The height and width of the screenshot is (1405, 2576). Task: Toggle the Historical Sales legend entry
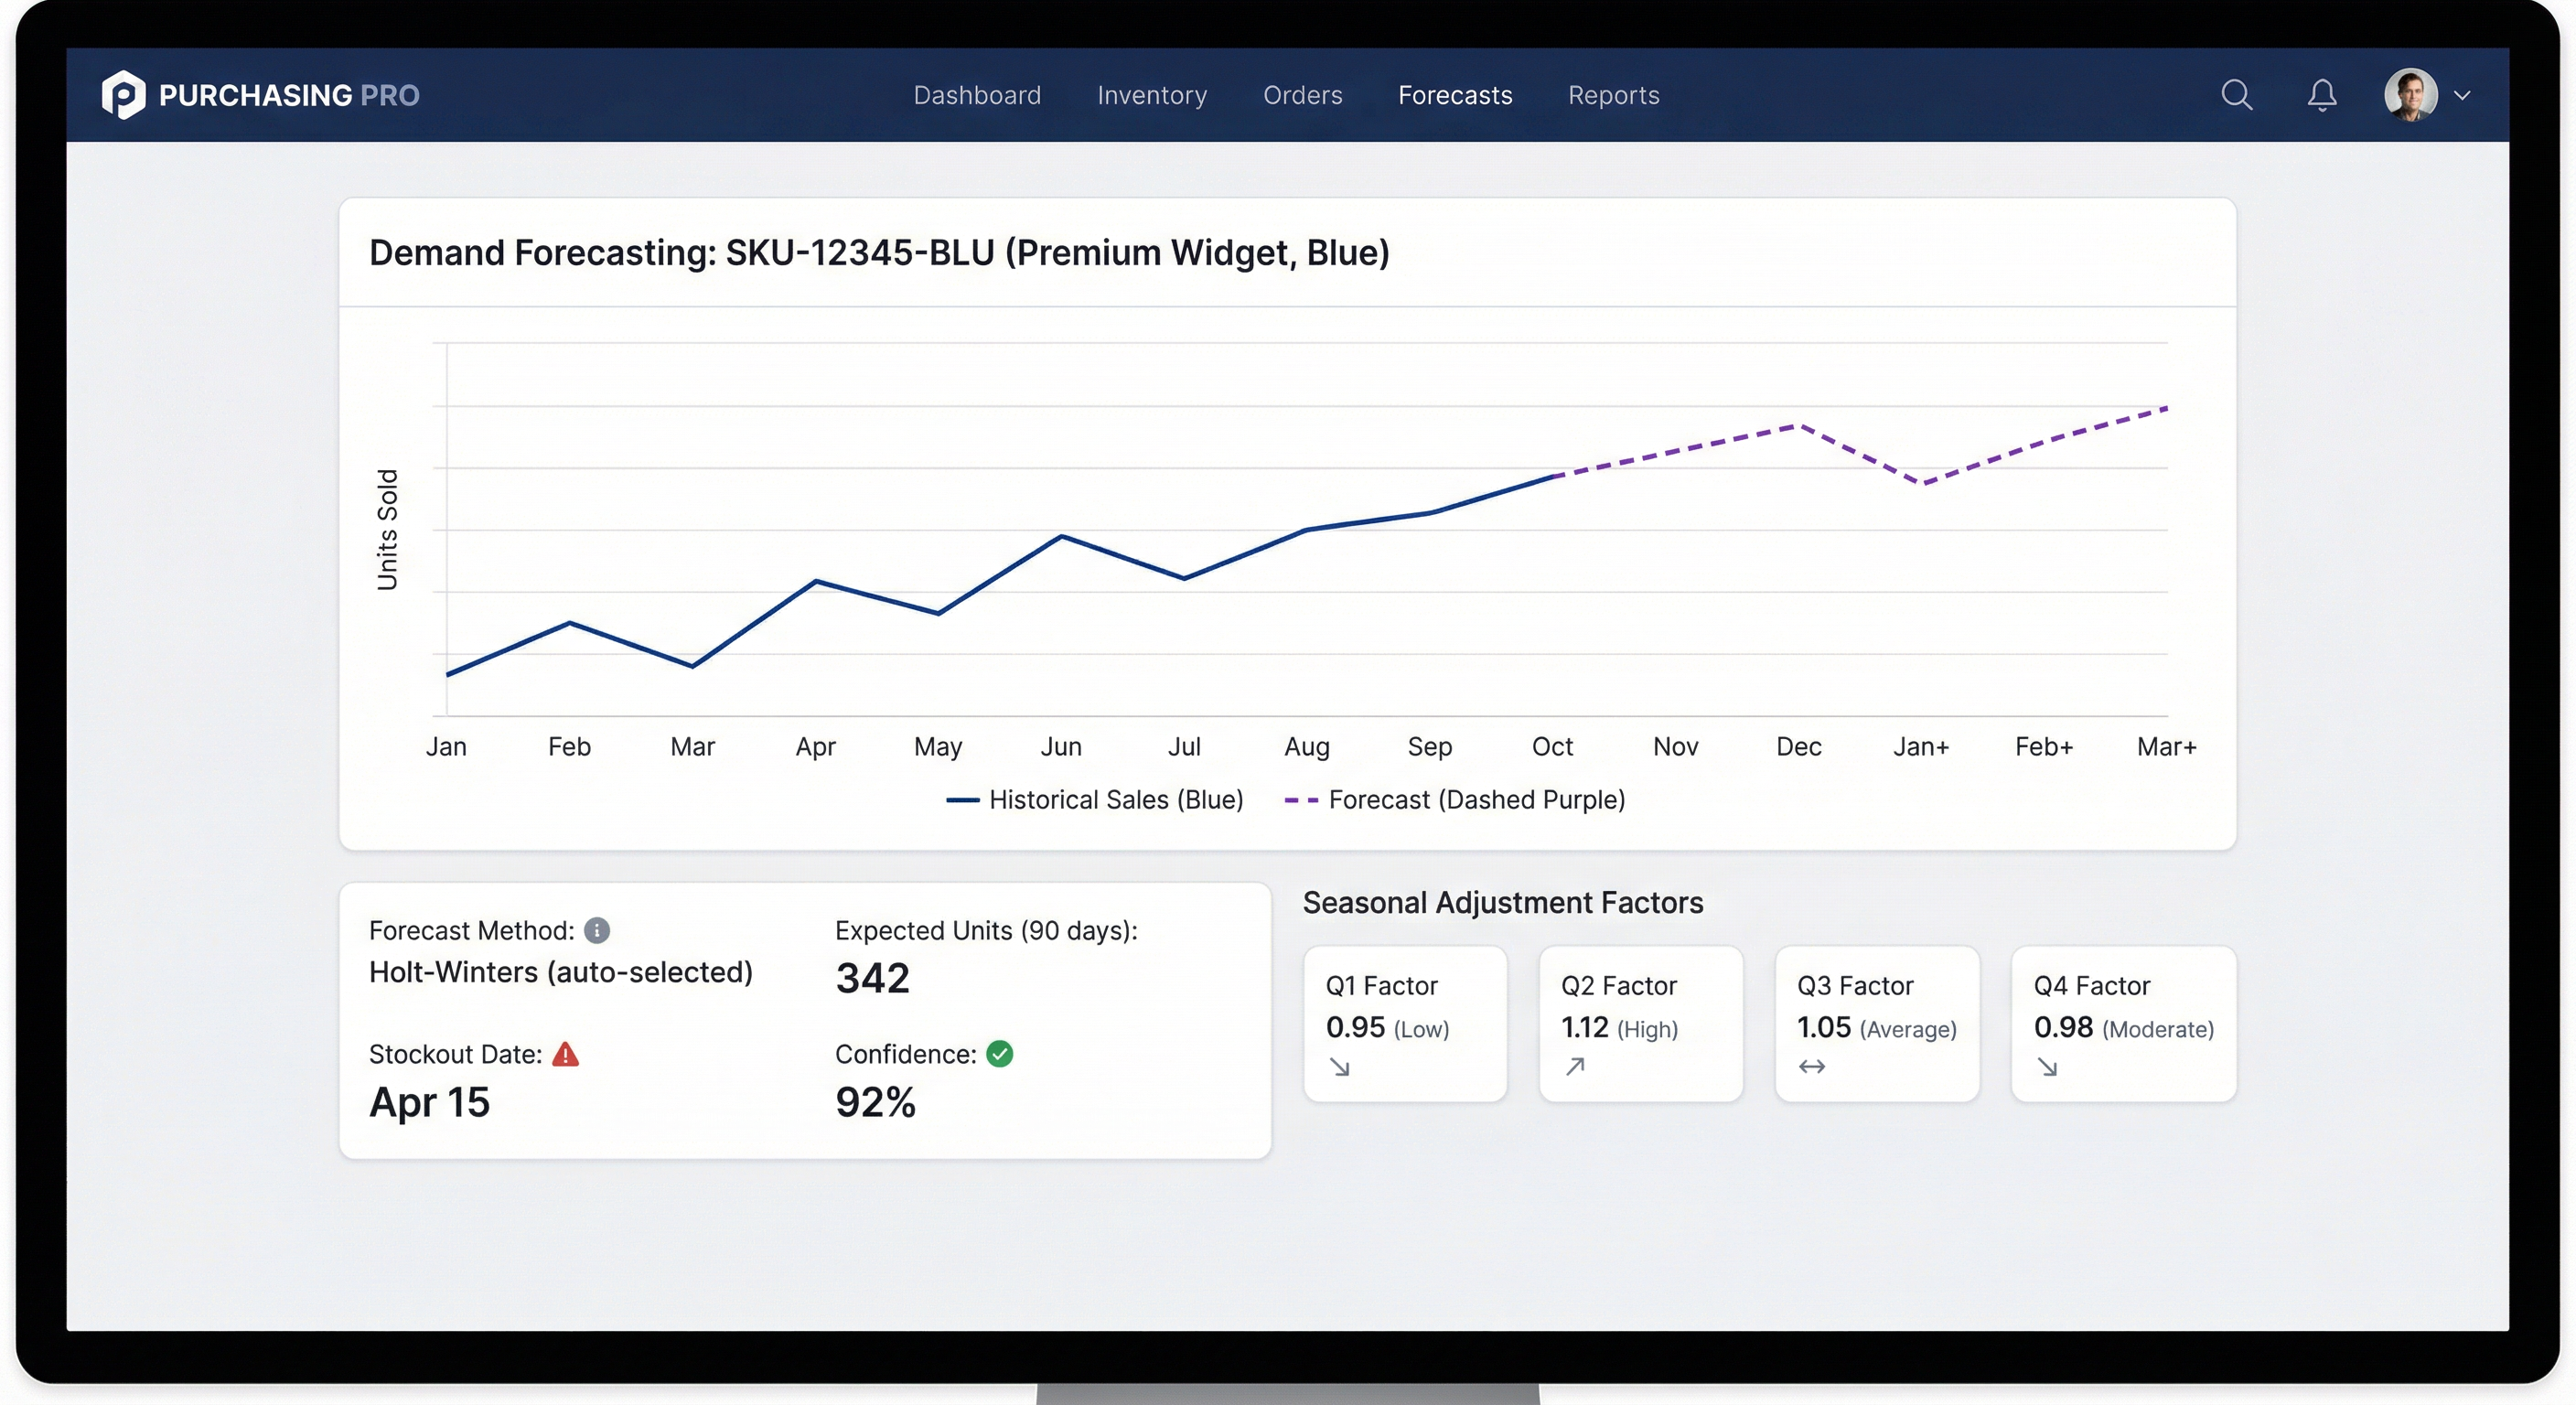1095,799
